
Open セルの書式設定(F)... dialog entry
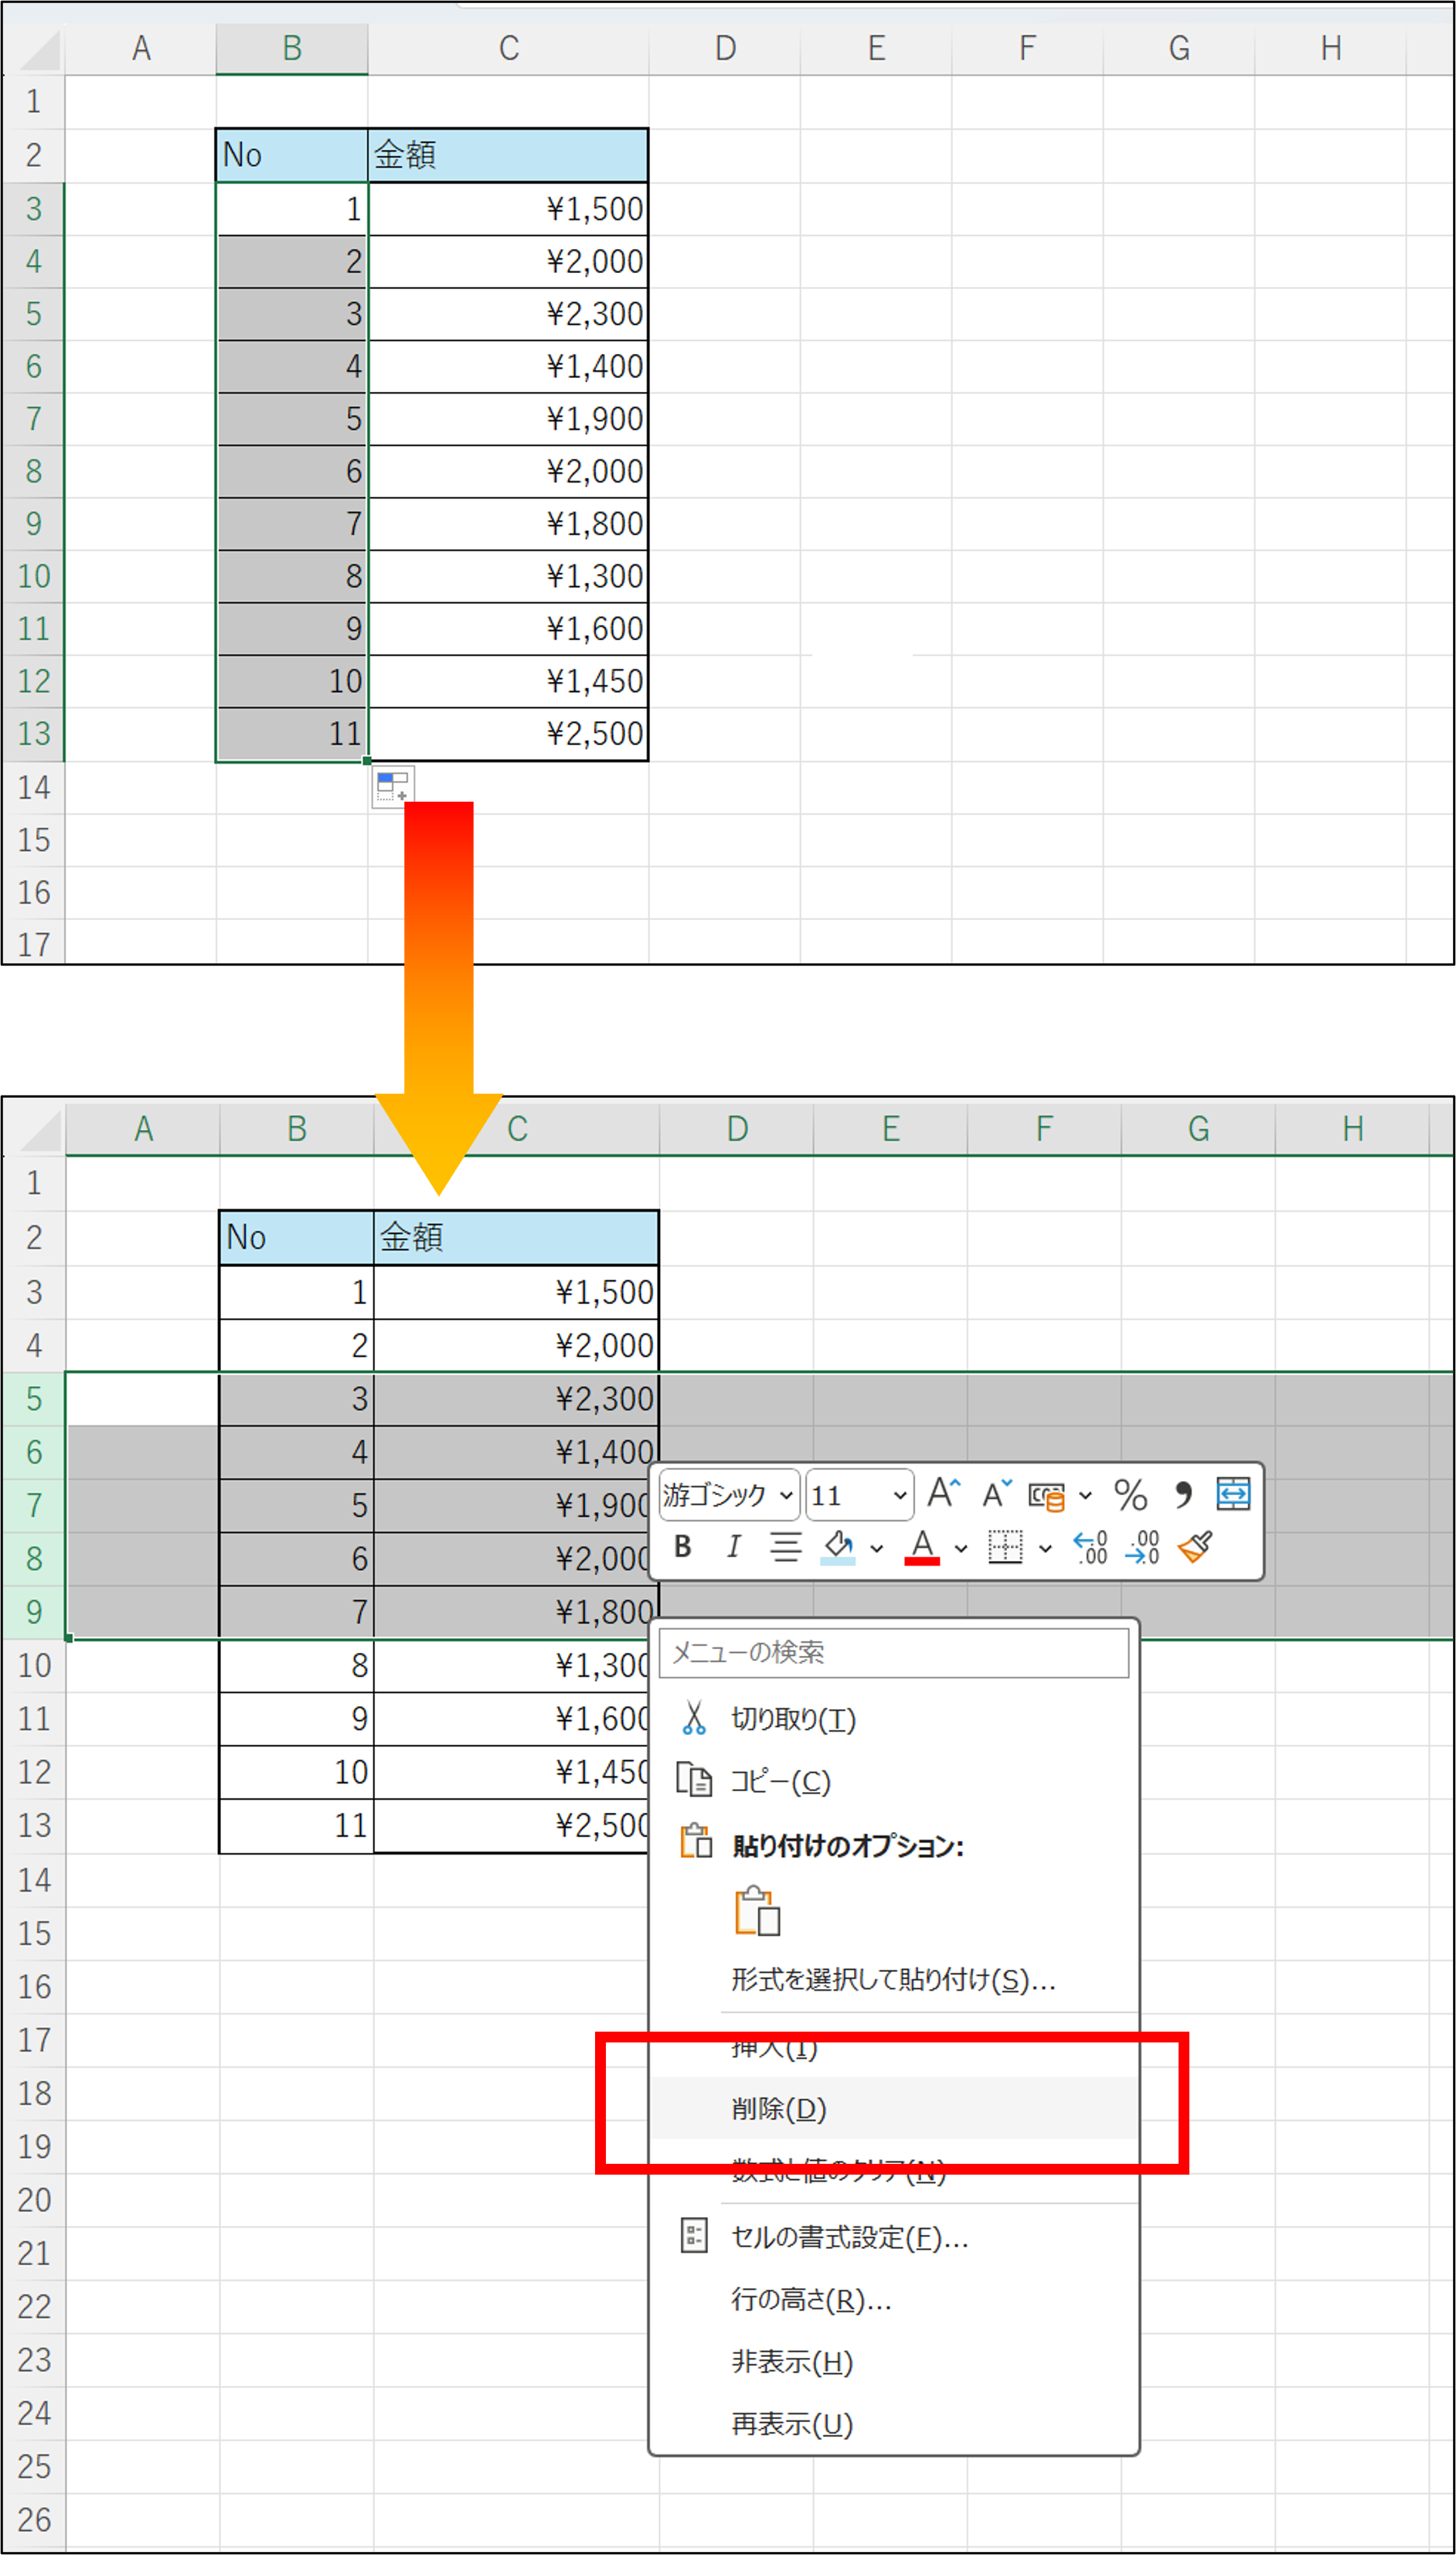coord(849,2237)
